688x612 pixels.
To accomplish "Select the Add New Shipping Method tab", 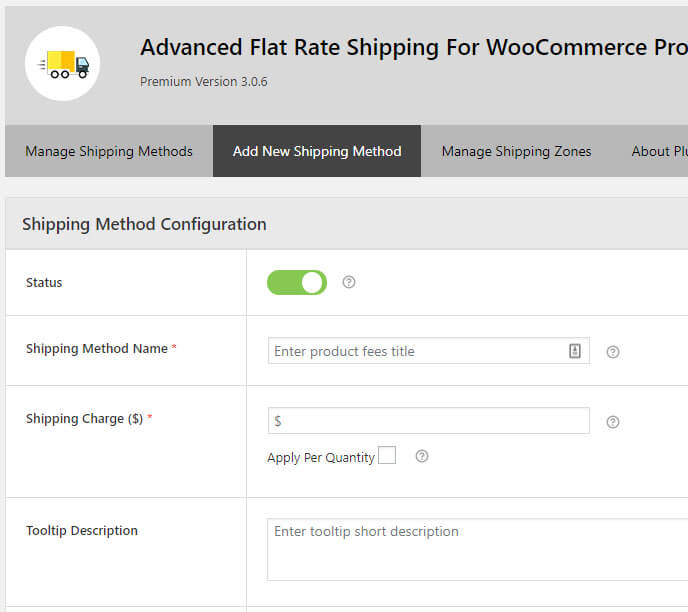I will (x=317, y=151).
